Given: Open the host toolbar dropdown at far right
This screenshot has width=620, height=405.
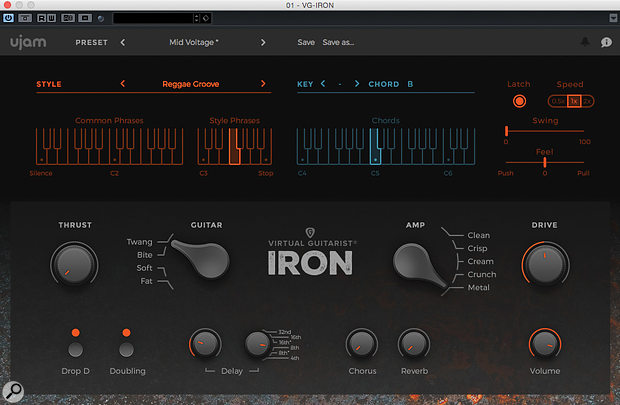Looking at the screenshot, I should tap(613, 18).
